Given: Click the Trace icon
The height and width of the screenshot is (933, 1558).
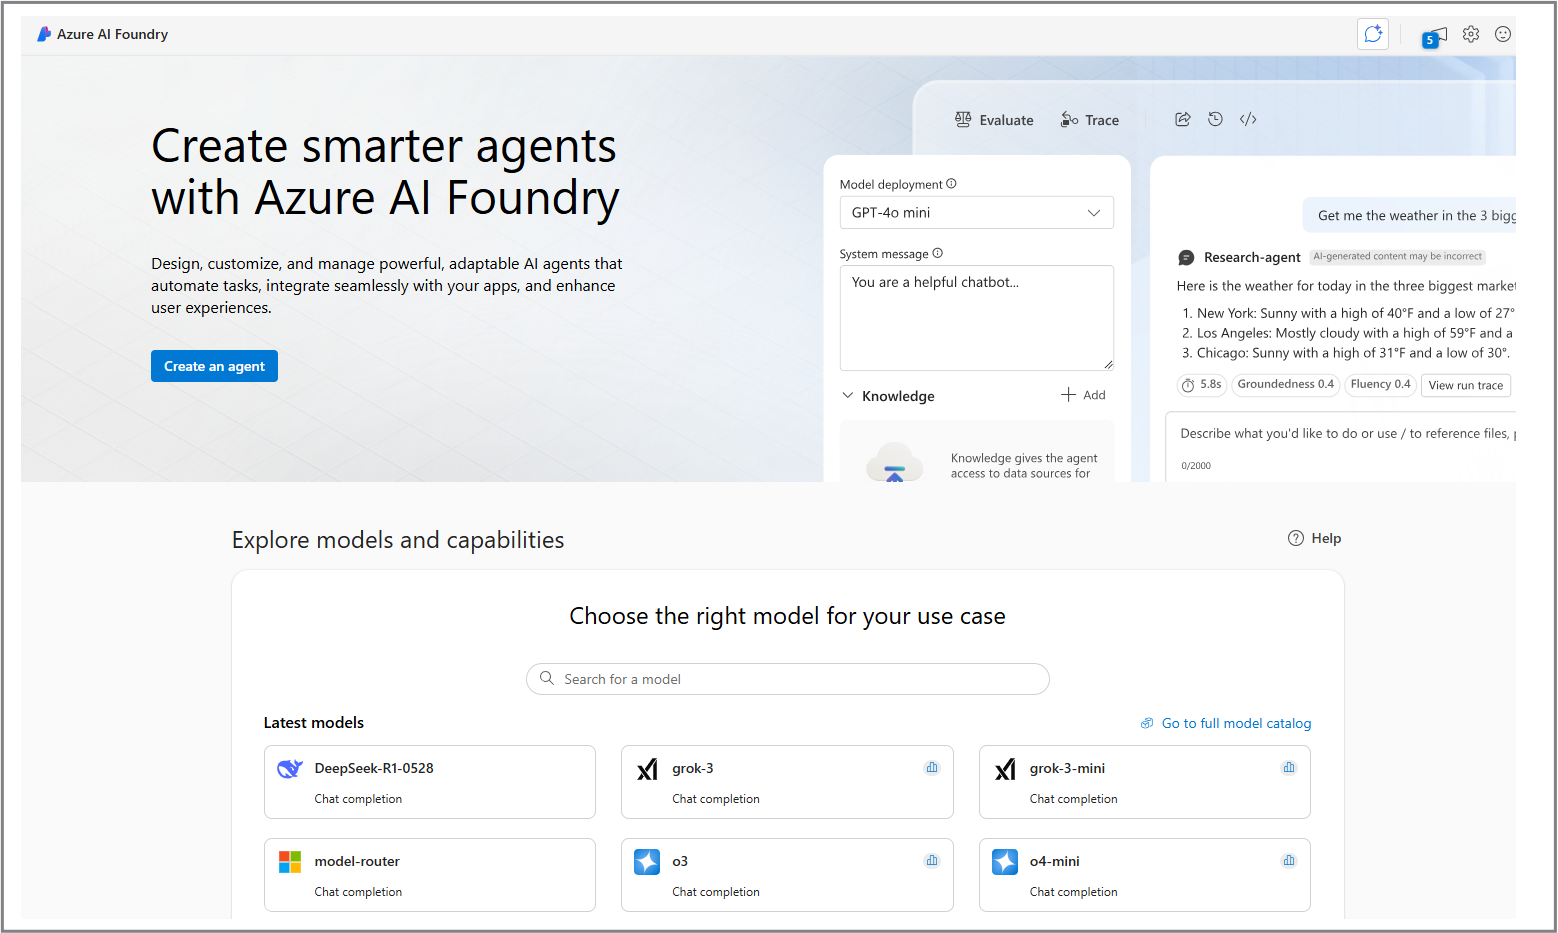Looking at the screenshot, I should point(1069,119).
